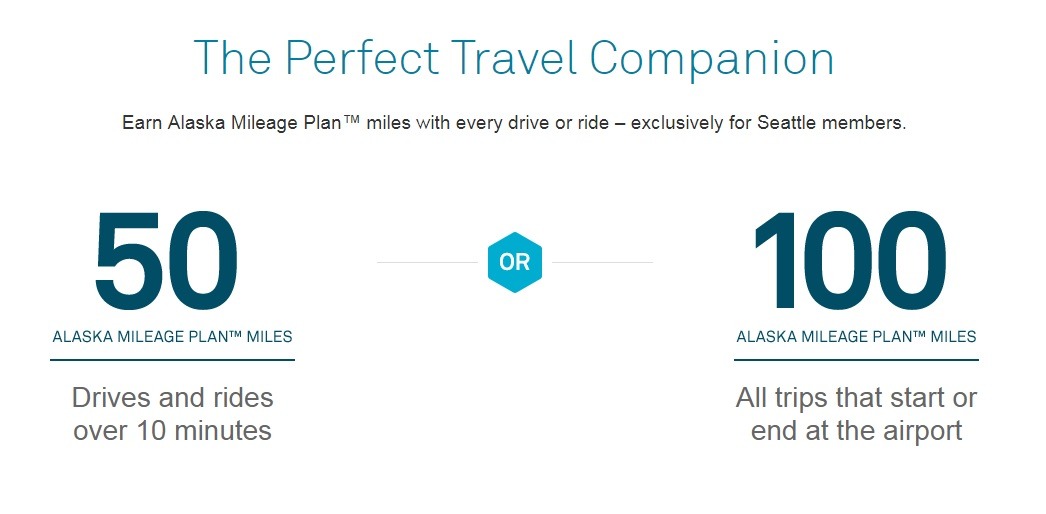Click the blue OR hexagon badge
Image resolution: width=1046 pixels, height=514 pixels.
coord(514,263)
